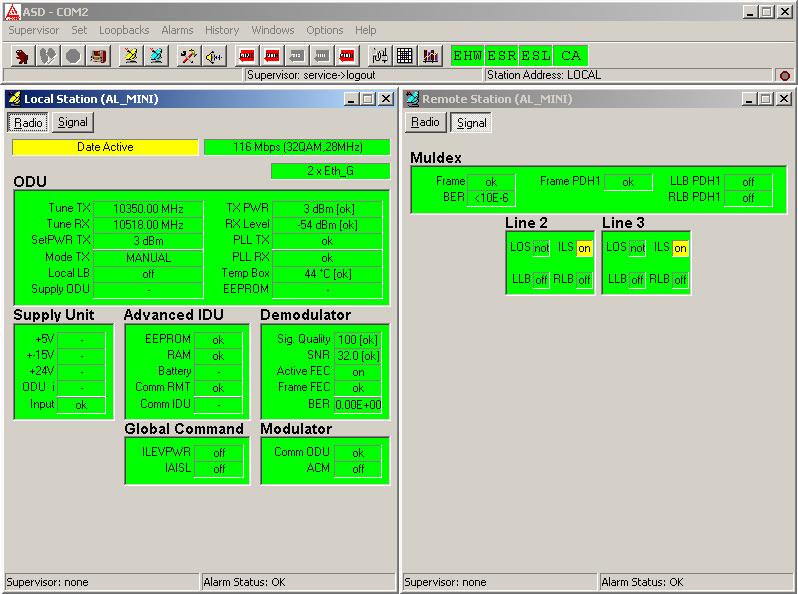Open the Windows menu
Viewport: 798px width, 594px height.
click(273, 30)
